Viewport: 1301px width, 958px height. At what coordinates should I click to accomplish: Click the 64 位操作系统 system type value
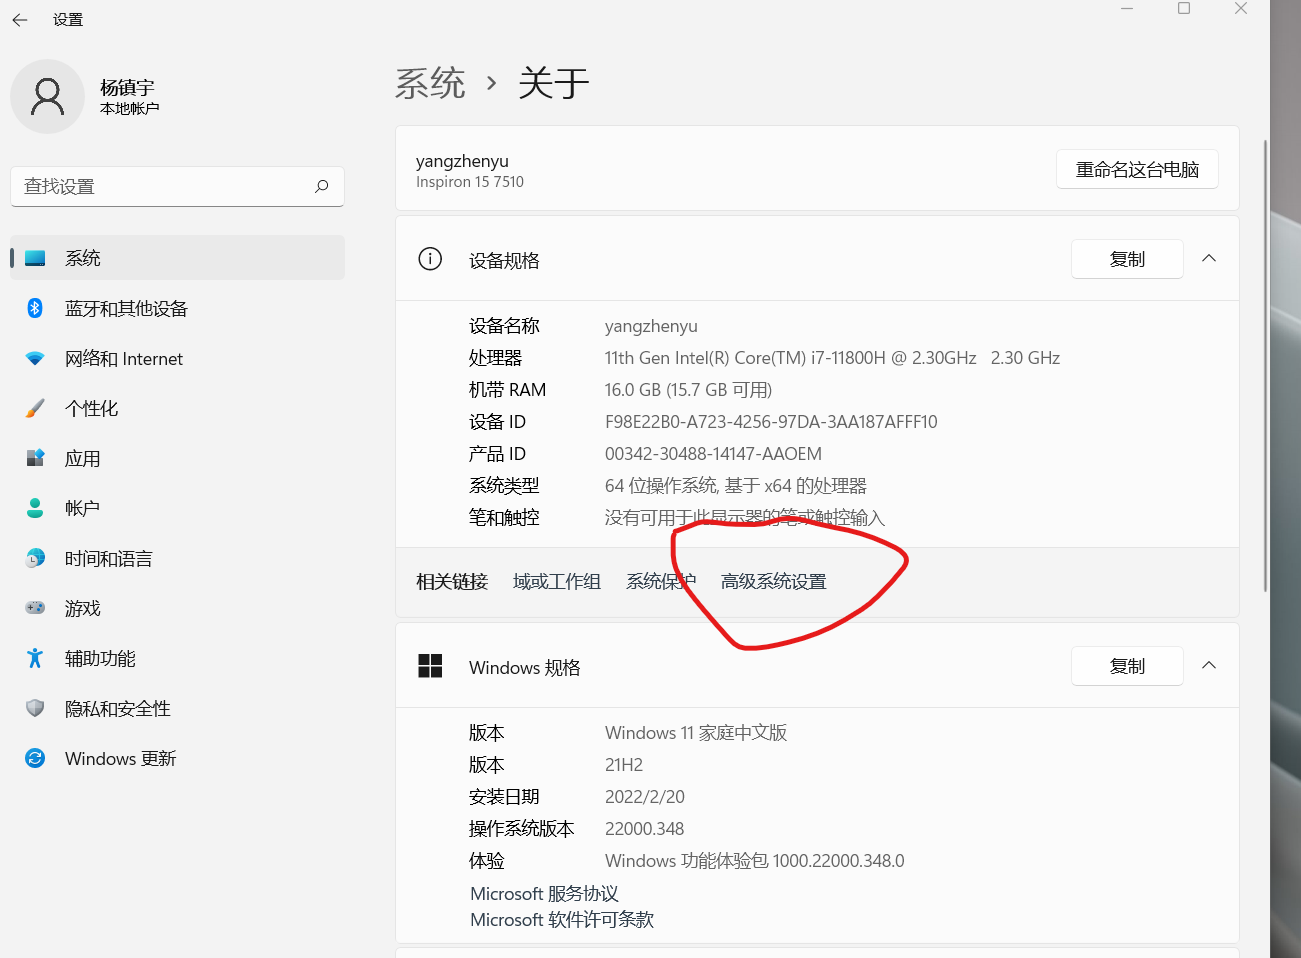click(735, 485)
